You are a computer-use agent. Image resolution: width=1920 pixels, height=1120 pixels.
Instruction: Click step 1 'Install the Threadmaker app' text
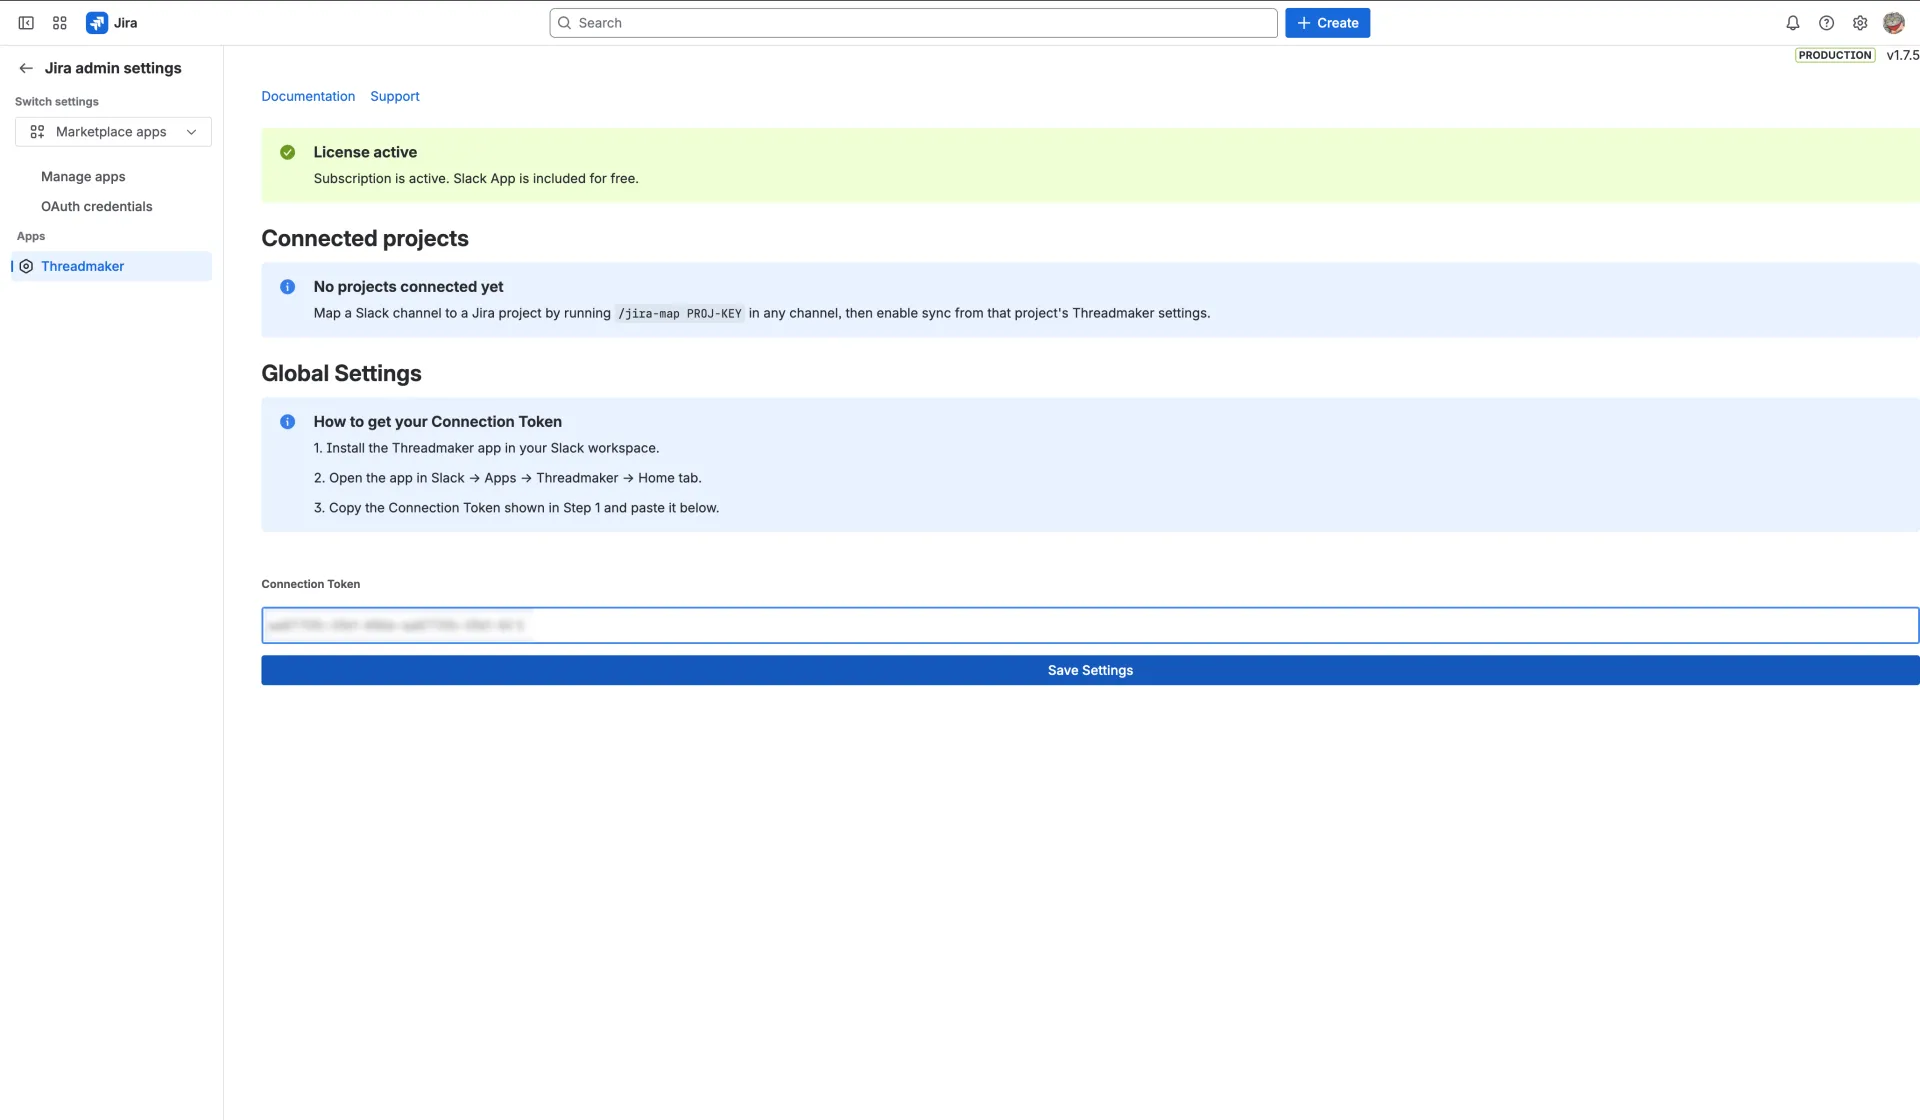[486, 448]
